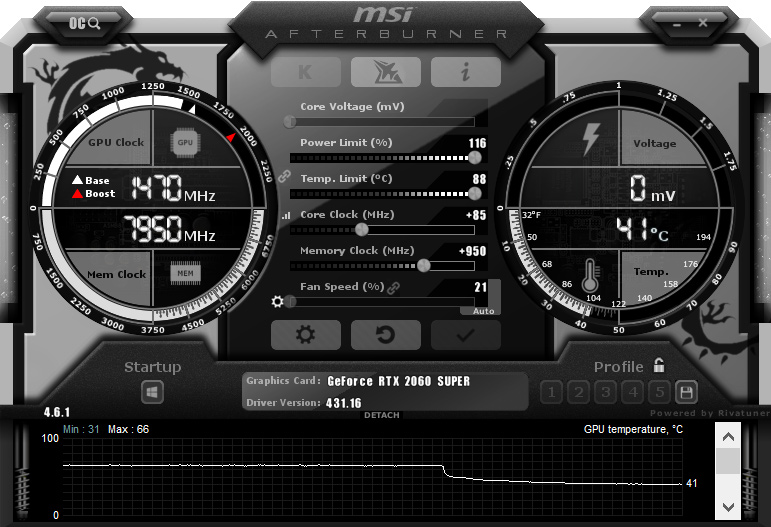771x527 pixels.
Task: Click the GeForce RTX 2060 SUPER card name
Action: [398, 381]
